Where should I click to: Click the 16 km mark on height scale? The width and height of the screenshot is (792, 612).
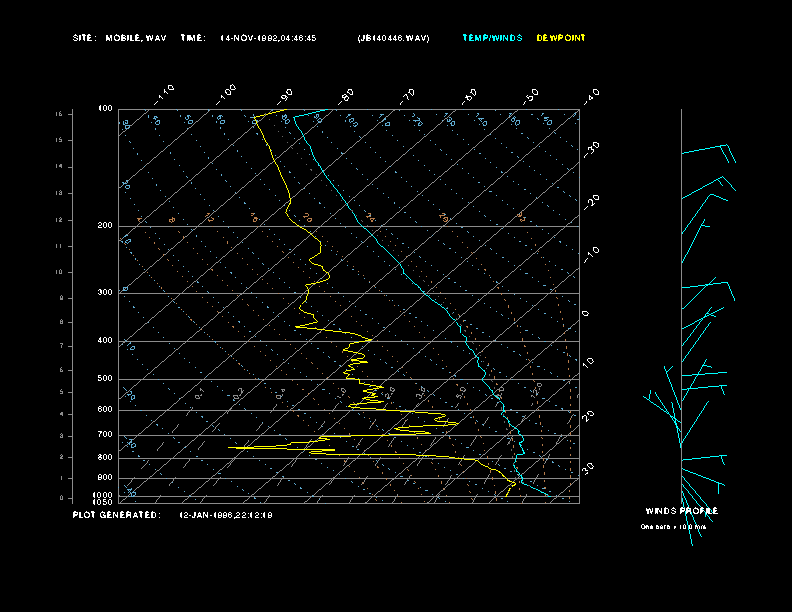(60, 114)
